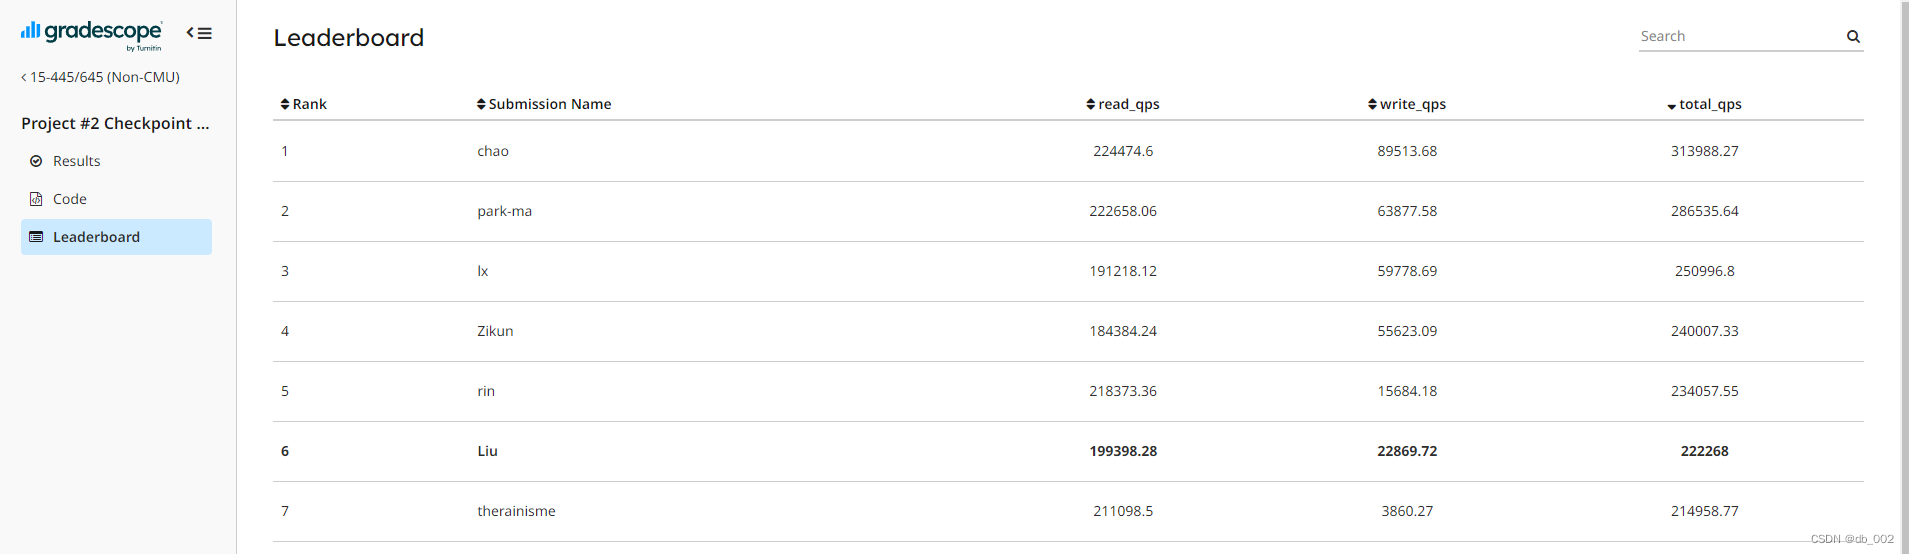Image resolution: width=1909 pixels, height=554 pixels.
Task: Sort by read_qps column
Action: pyautogui.click(x=1123, y=104)
